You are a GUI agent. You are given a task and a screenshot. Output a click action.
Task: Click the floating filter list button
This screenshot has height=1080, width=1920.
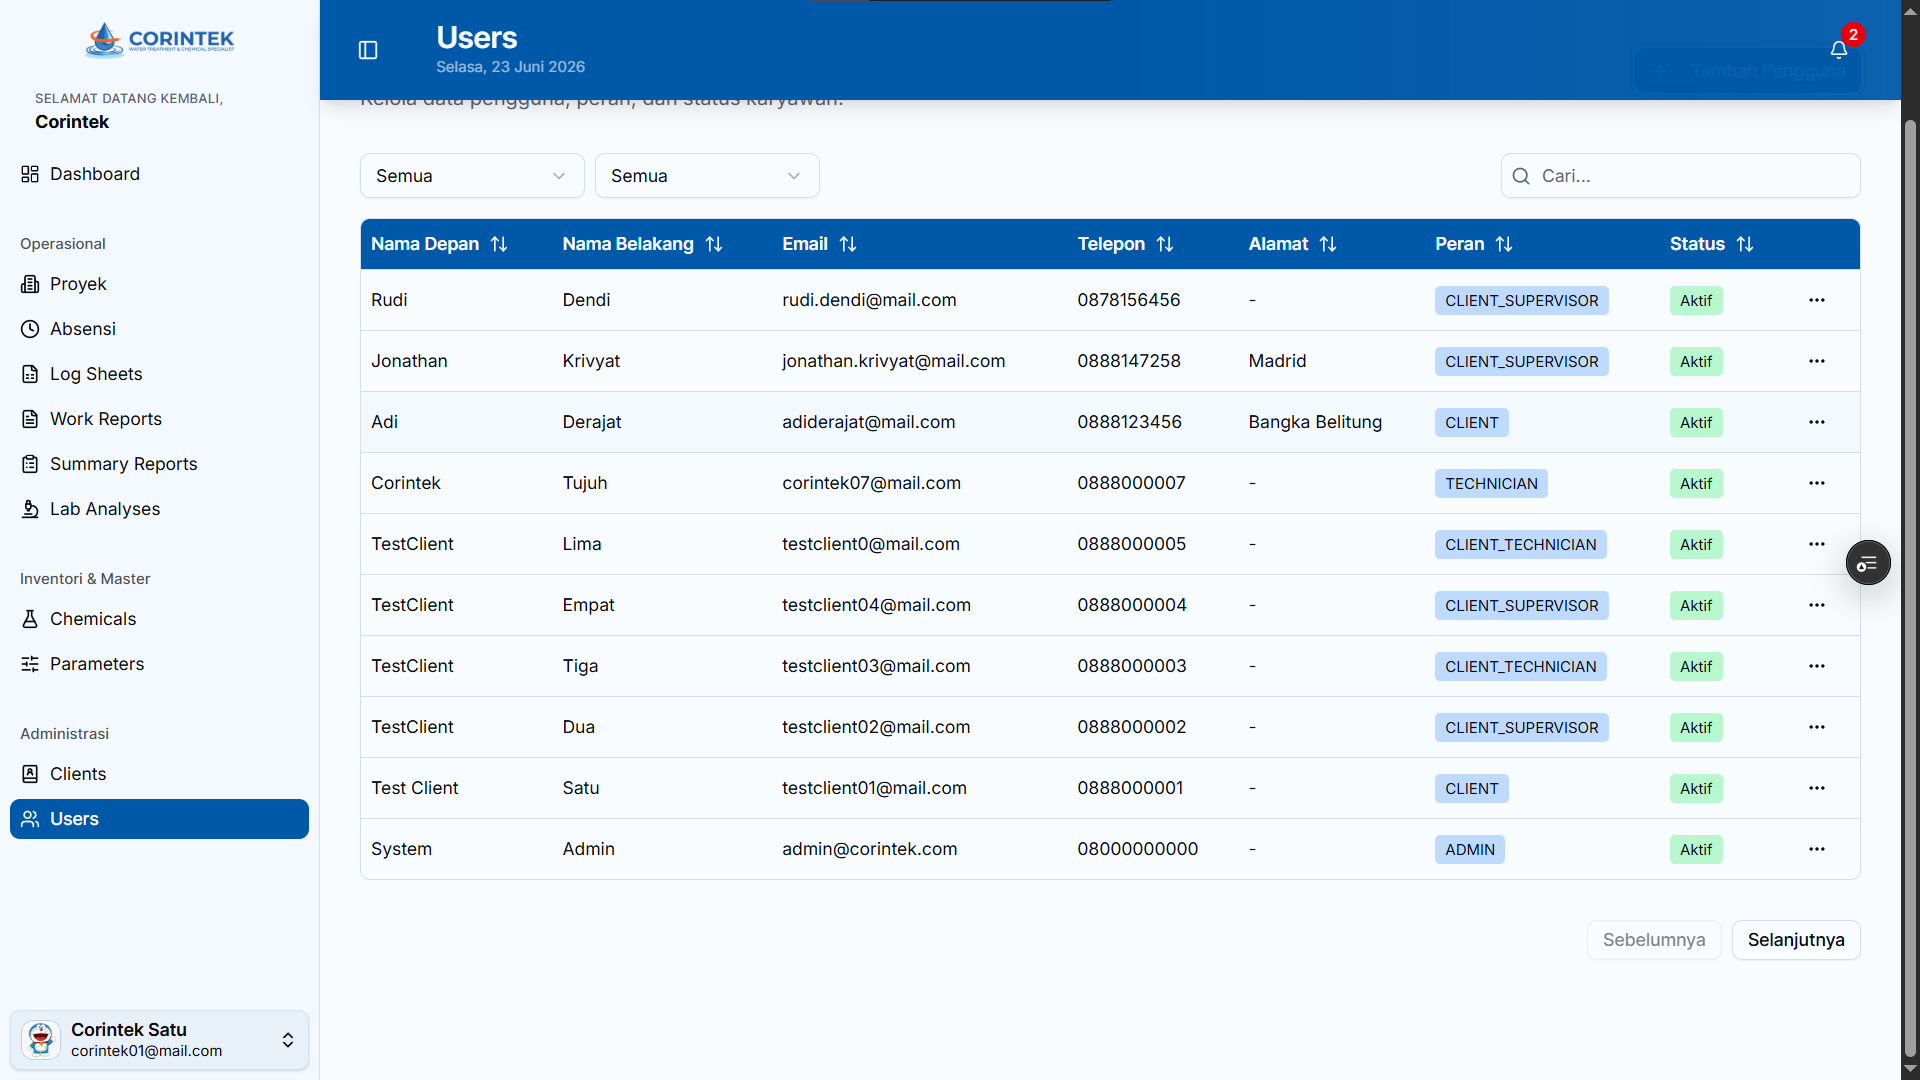pyautogui.click(x=1867, y=563)
